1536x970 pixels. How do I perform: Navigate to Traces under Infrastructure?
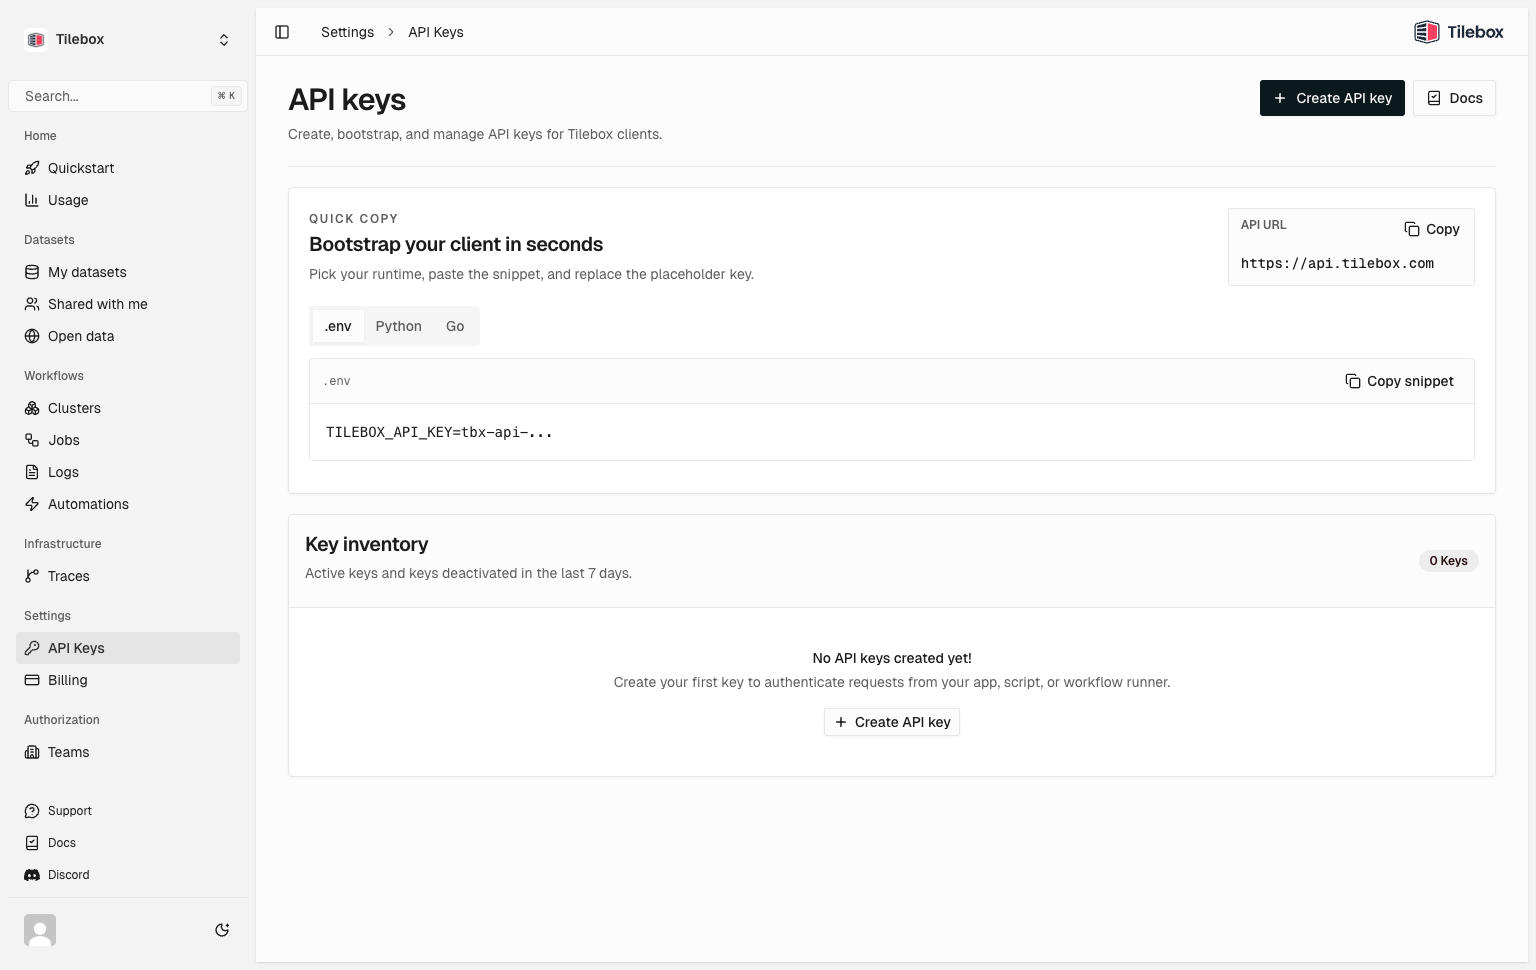pyautogui.click(x=128, y=576)
